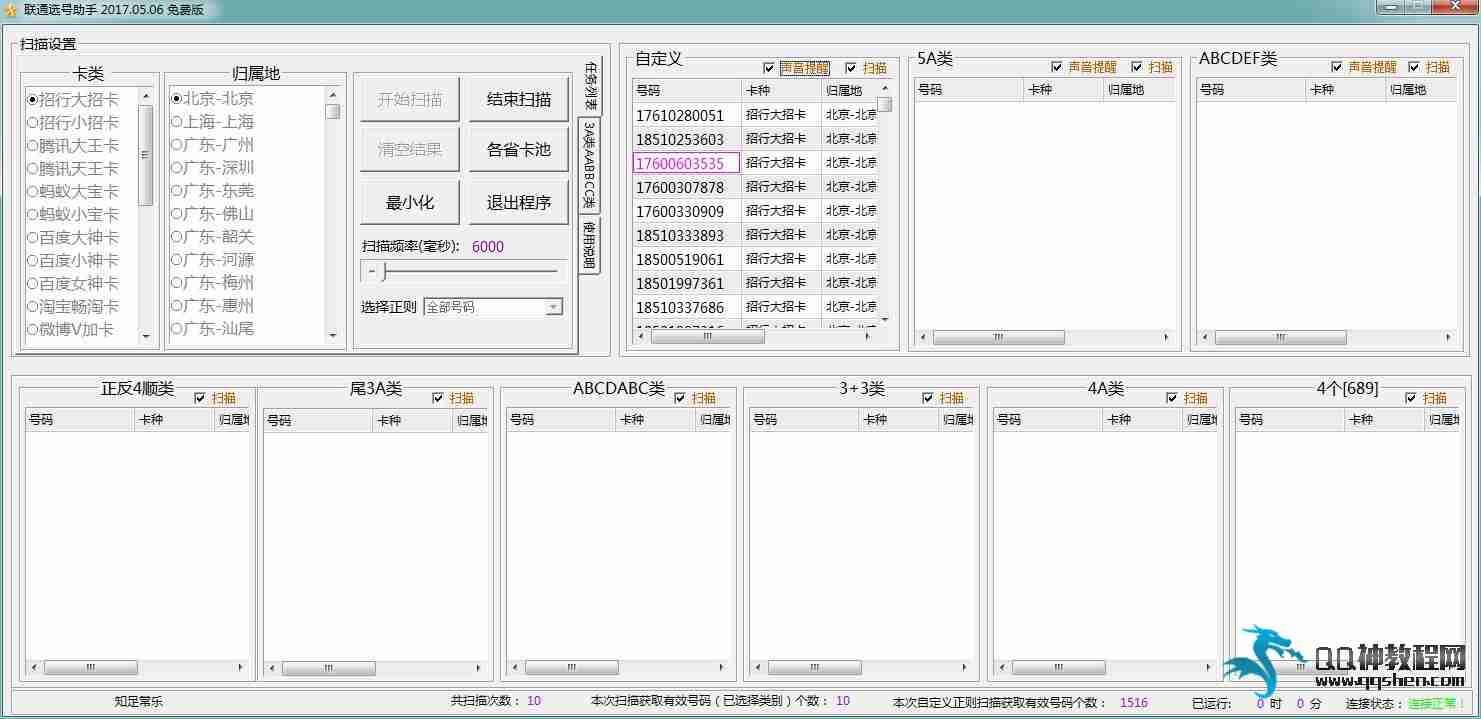Click the 号码 column header in 自定义 table
Image resolution: width=1481 pixels, height=719 pixels.
click(x=687, y=90)
